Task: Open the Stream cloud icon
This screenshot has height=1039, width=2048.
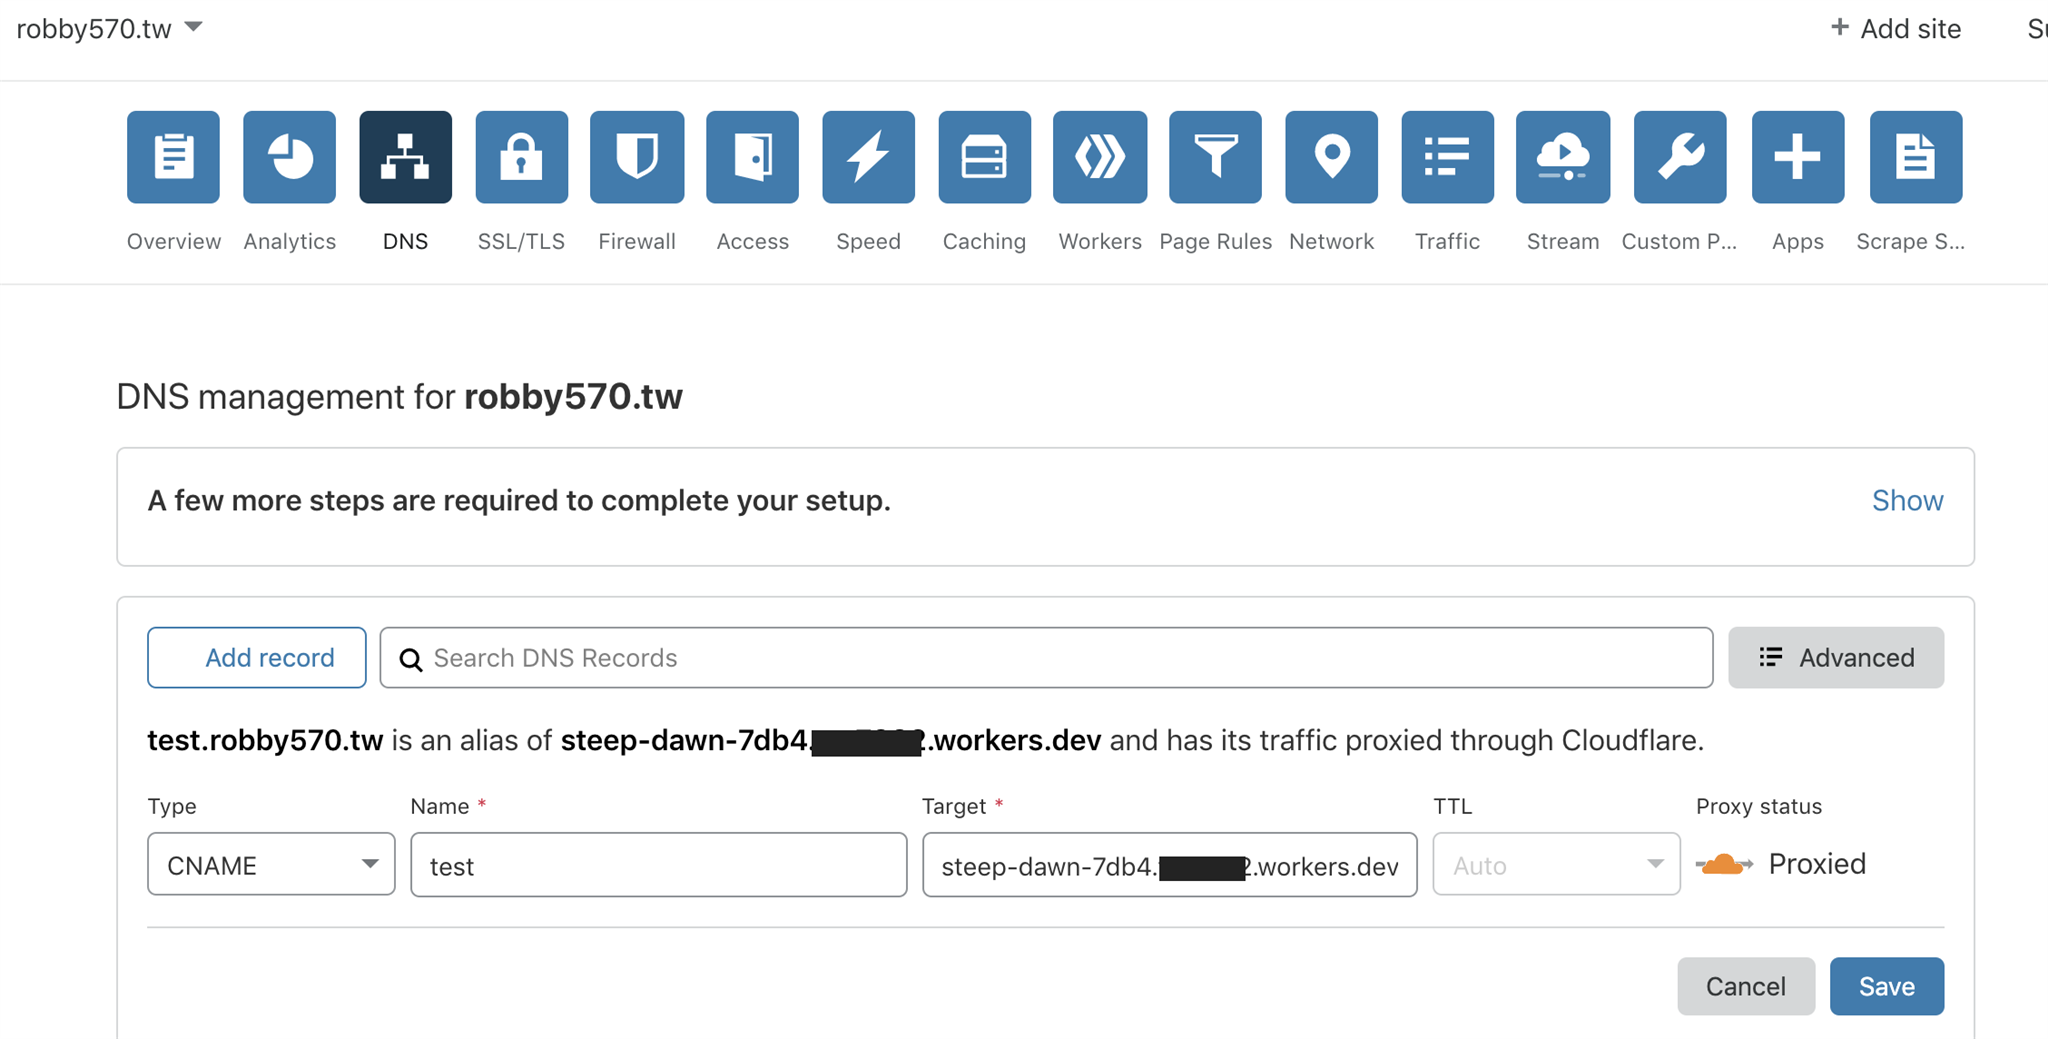Action: tap(1563, 157)
